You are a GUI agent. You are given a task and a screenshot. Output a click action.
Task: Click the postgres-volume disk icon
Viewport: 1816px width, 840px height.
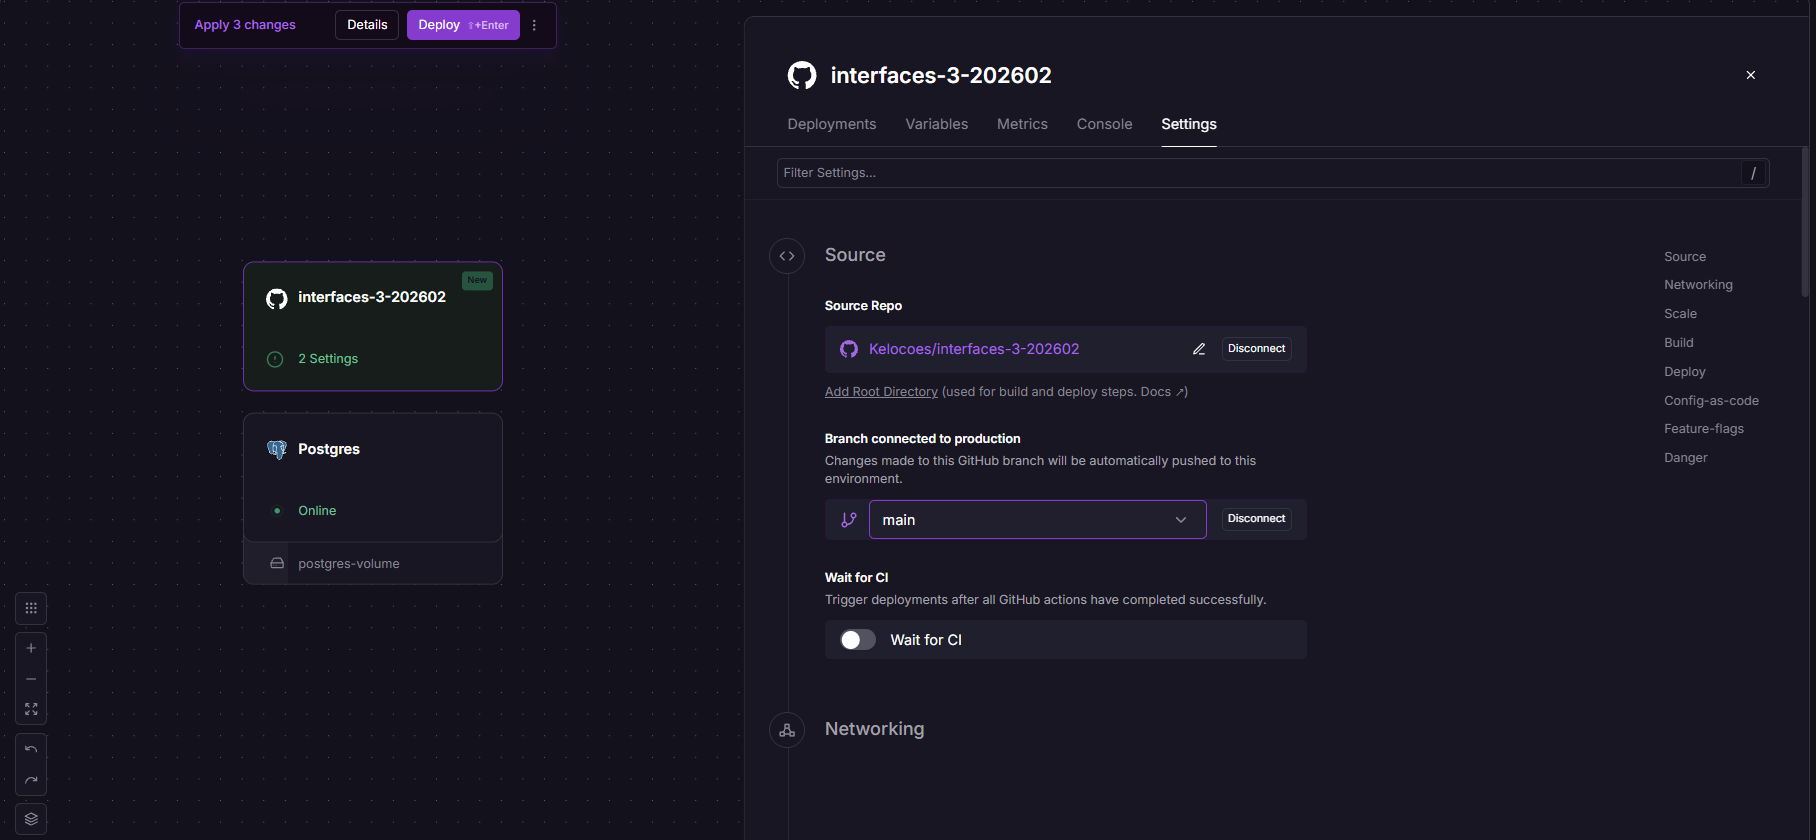[x=277, y=564]
